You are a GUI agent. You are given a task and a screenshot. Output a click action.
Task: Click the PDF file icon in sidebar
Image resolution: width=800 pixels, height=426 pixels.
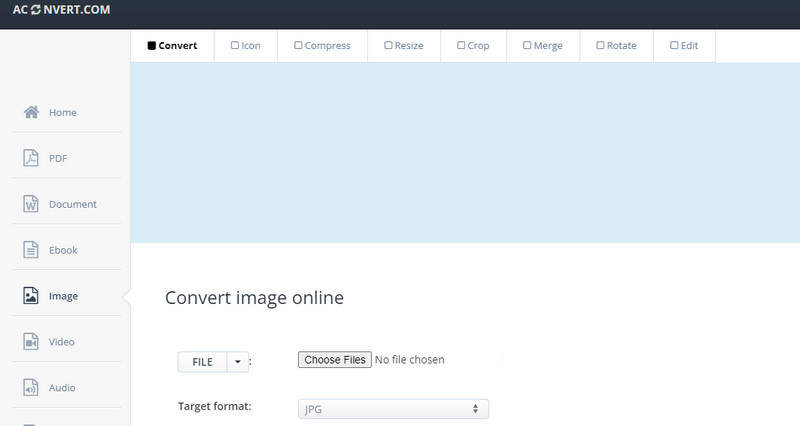tap(31, 158)
